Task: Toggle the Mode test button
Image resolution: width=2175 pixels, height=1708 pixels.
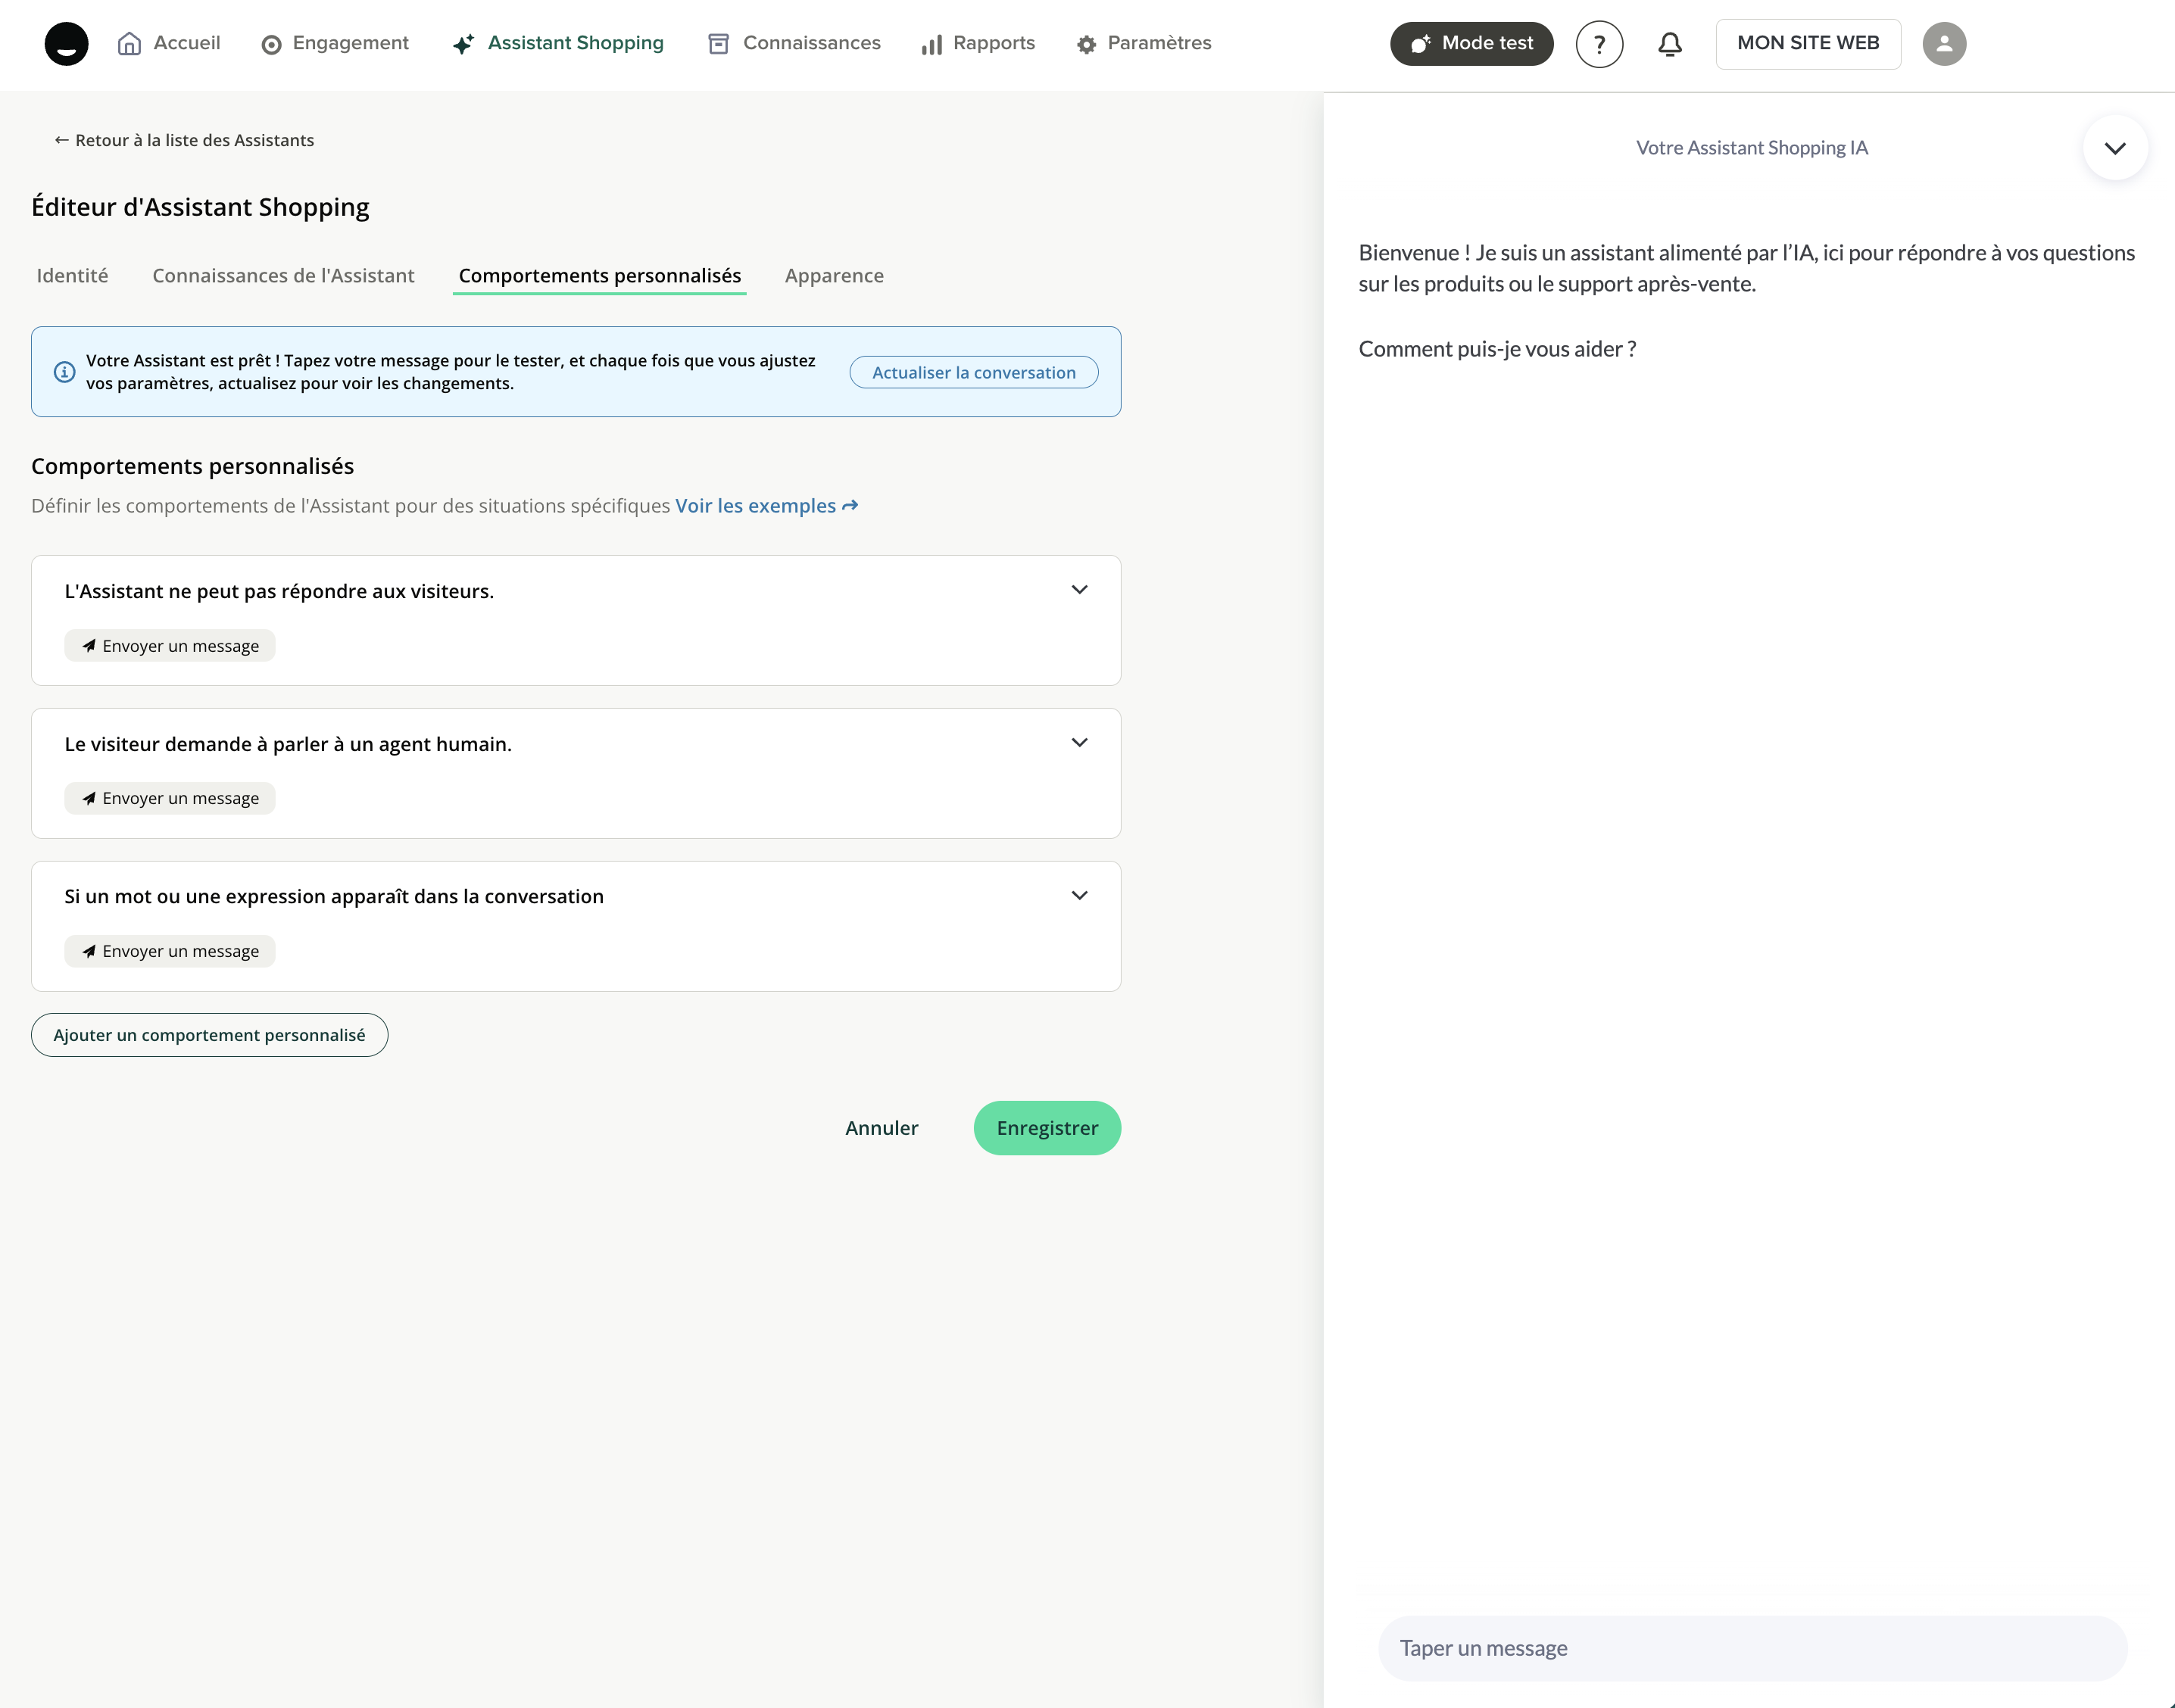Action: click(1471, 44)
